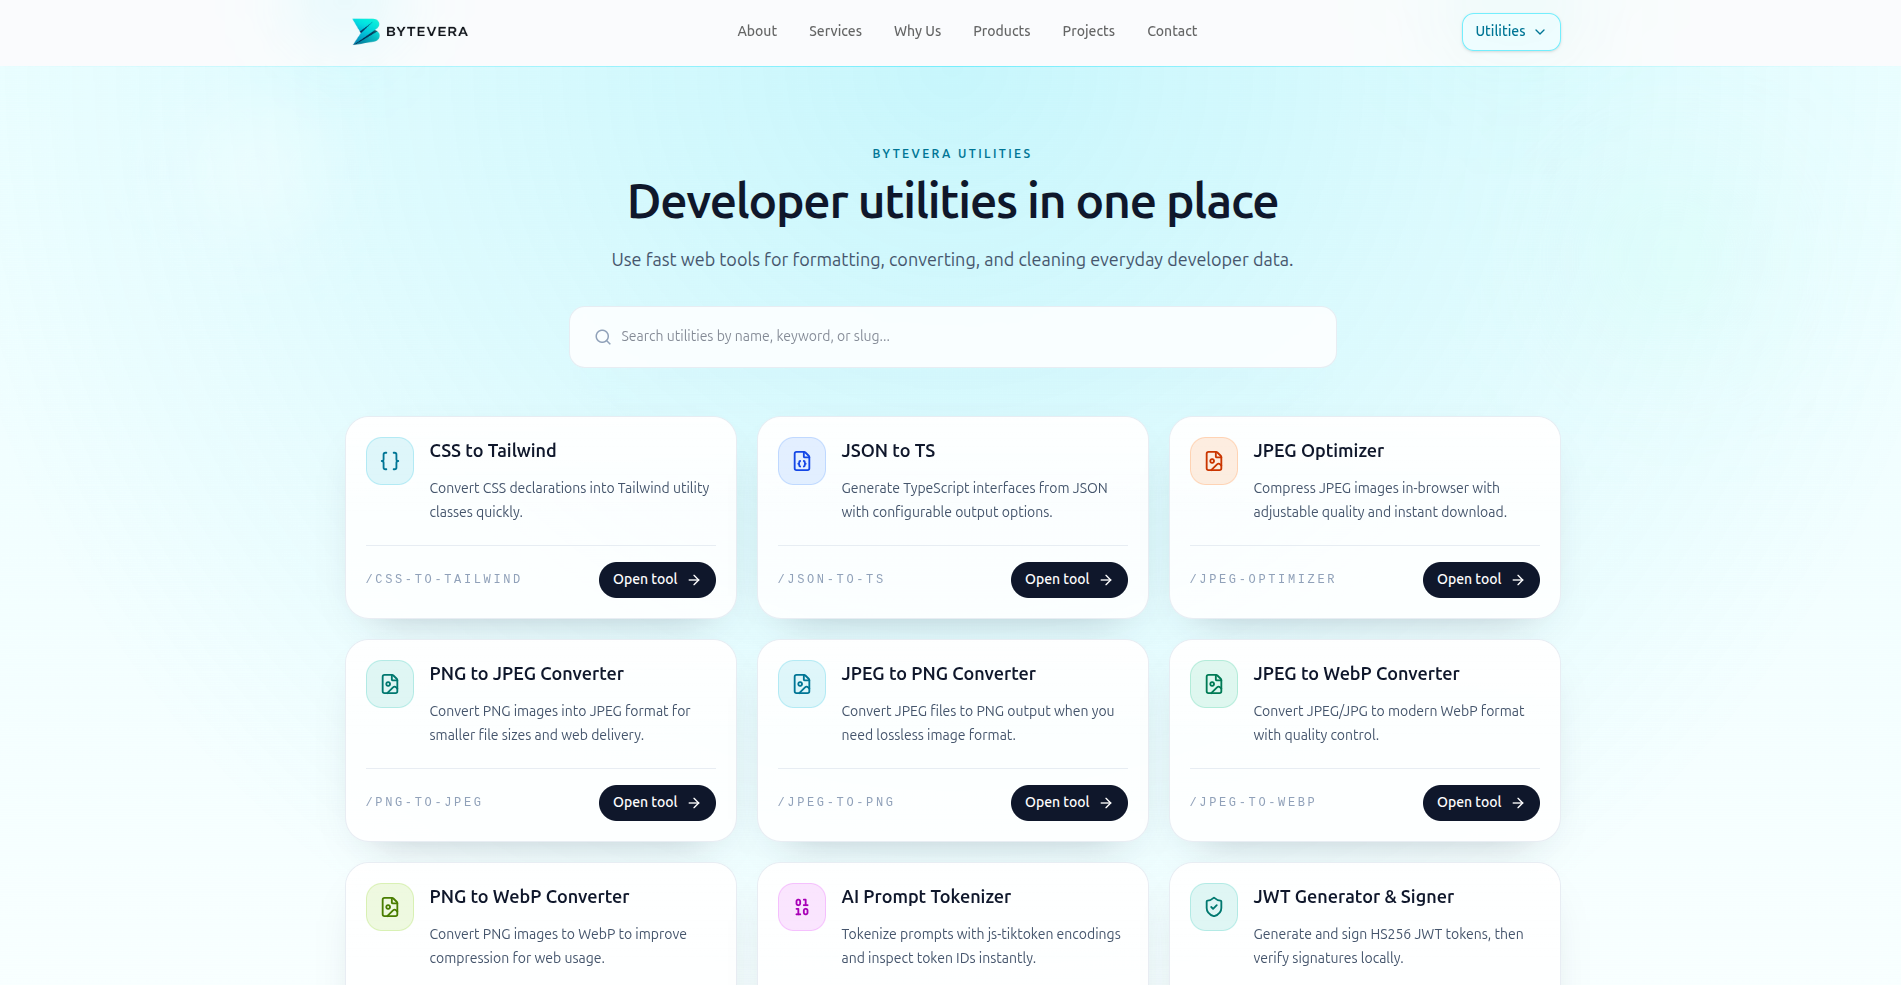The height and width of the screenshot is (985, 1901).
Task: Open the CSS to Tailwind tool
Action: 657,579
